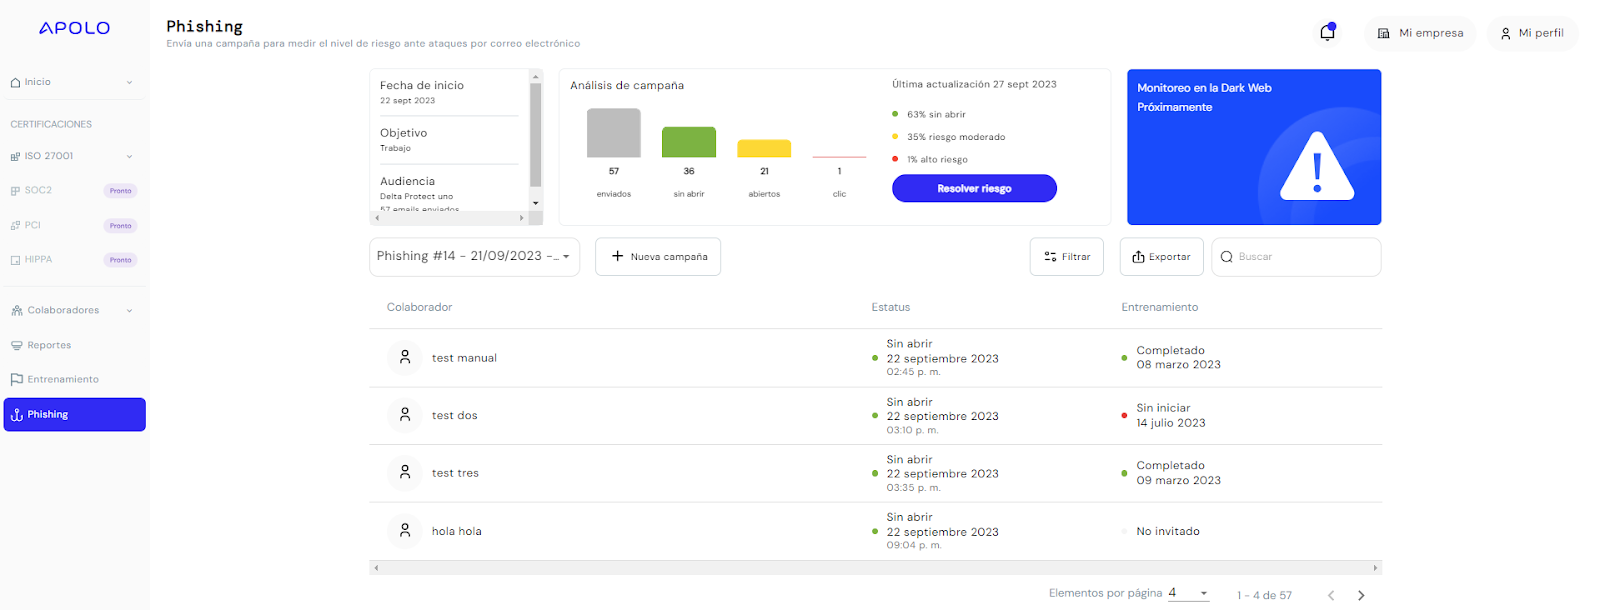This screenshot has height=610, width=1600.
Task: Click the user avatar icon for test manual
Action: pos(405,357)
